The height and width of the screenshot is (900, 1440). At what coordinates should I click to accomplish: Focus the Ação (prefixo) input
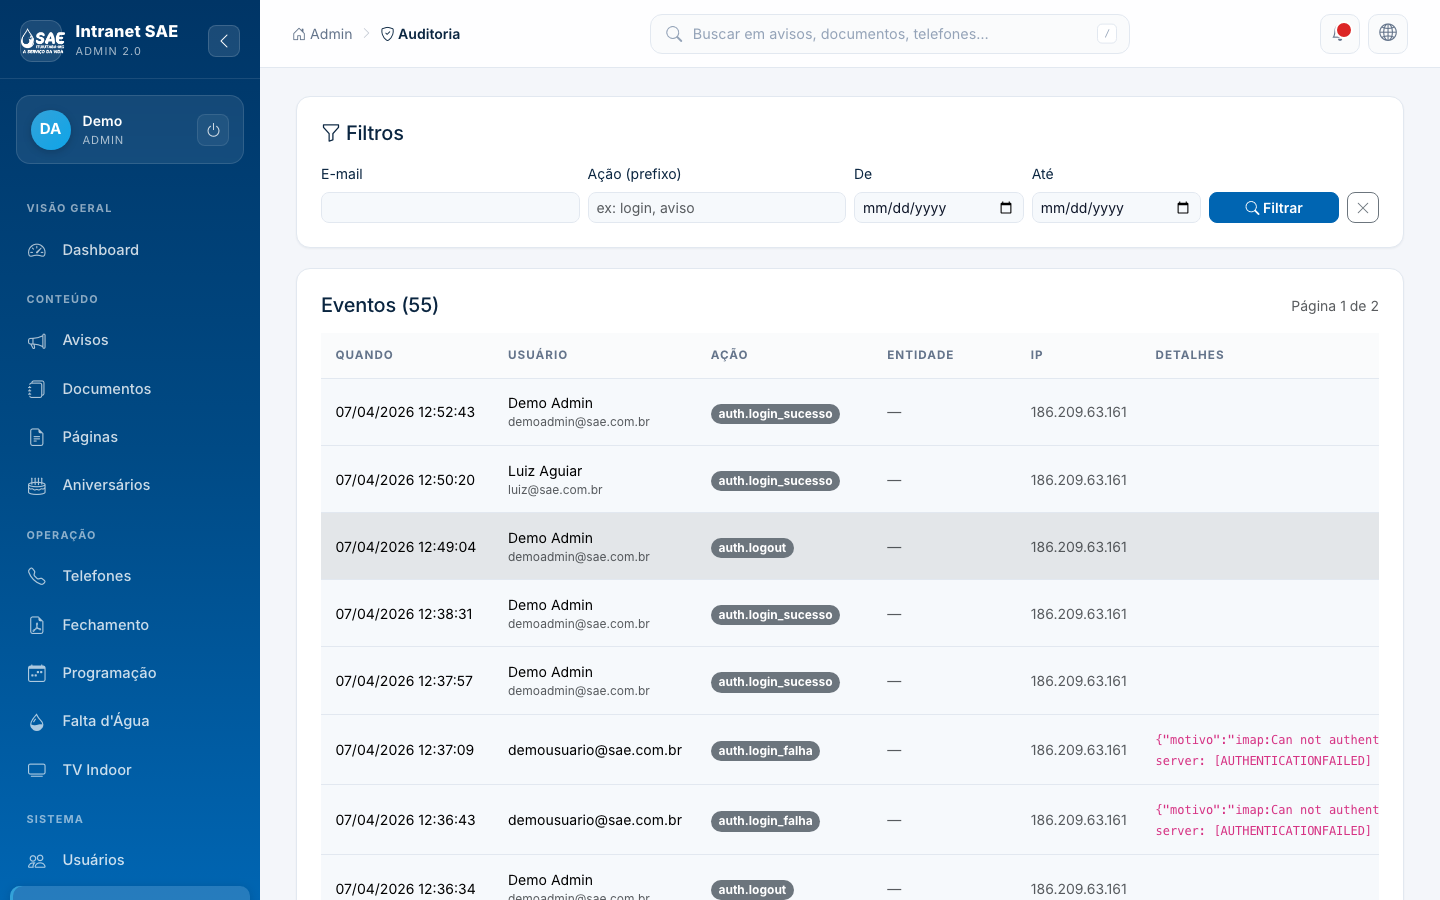(717, 208)
